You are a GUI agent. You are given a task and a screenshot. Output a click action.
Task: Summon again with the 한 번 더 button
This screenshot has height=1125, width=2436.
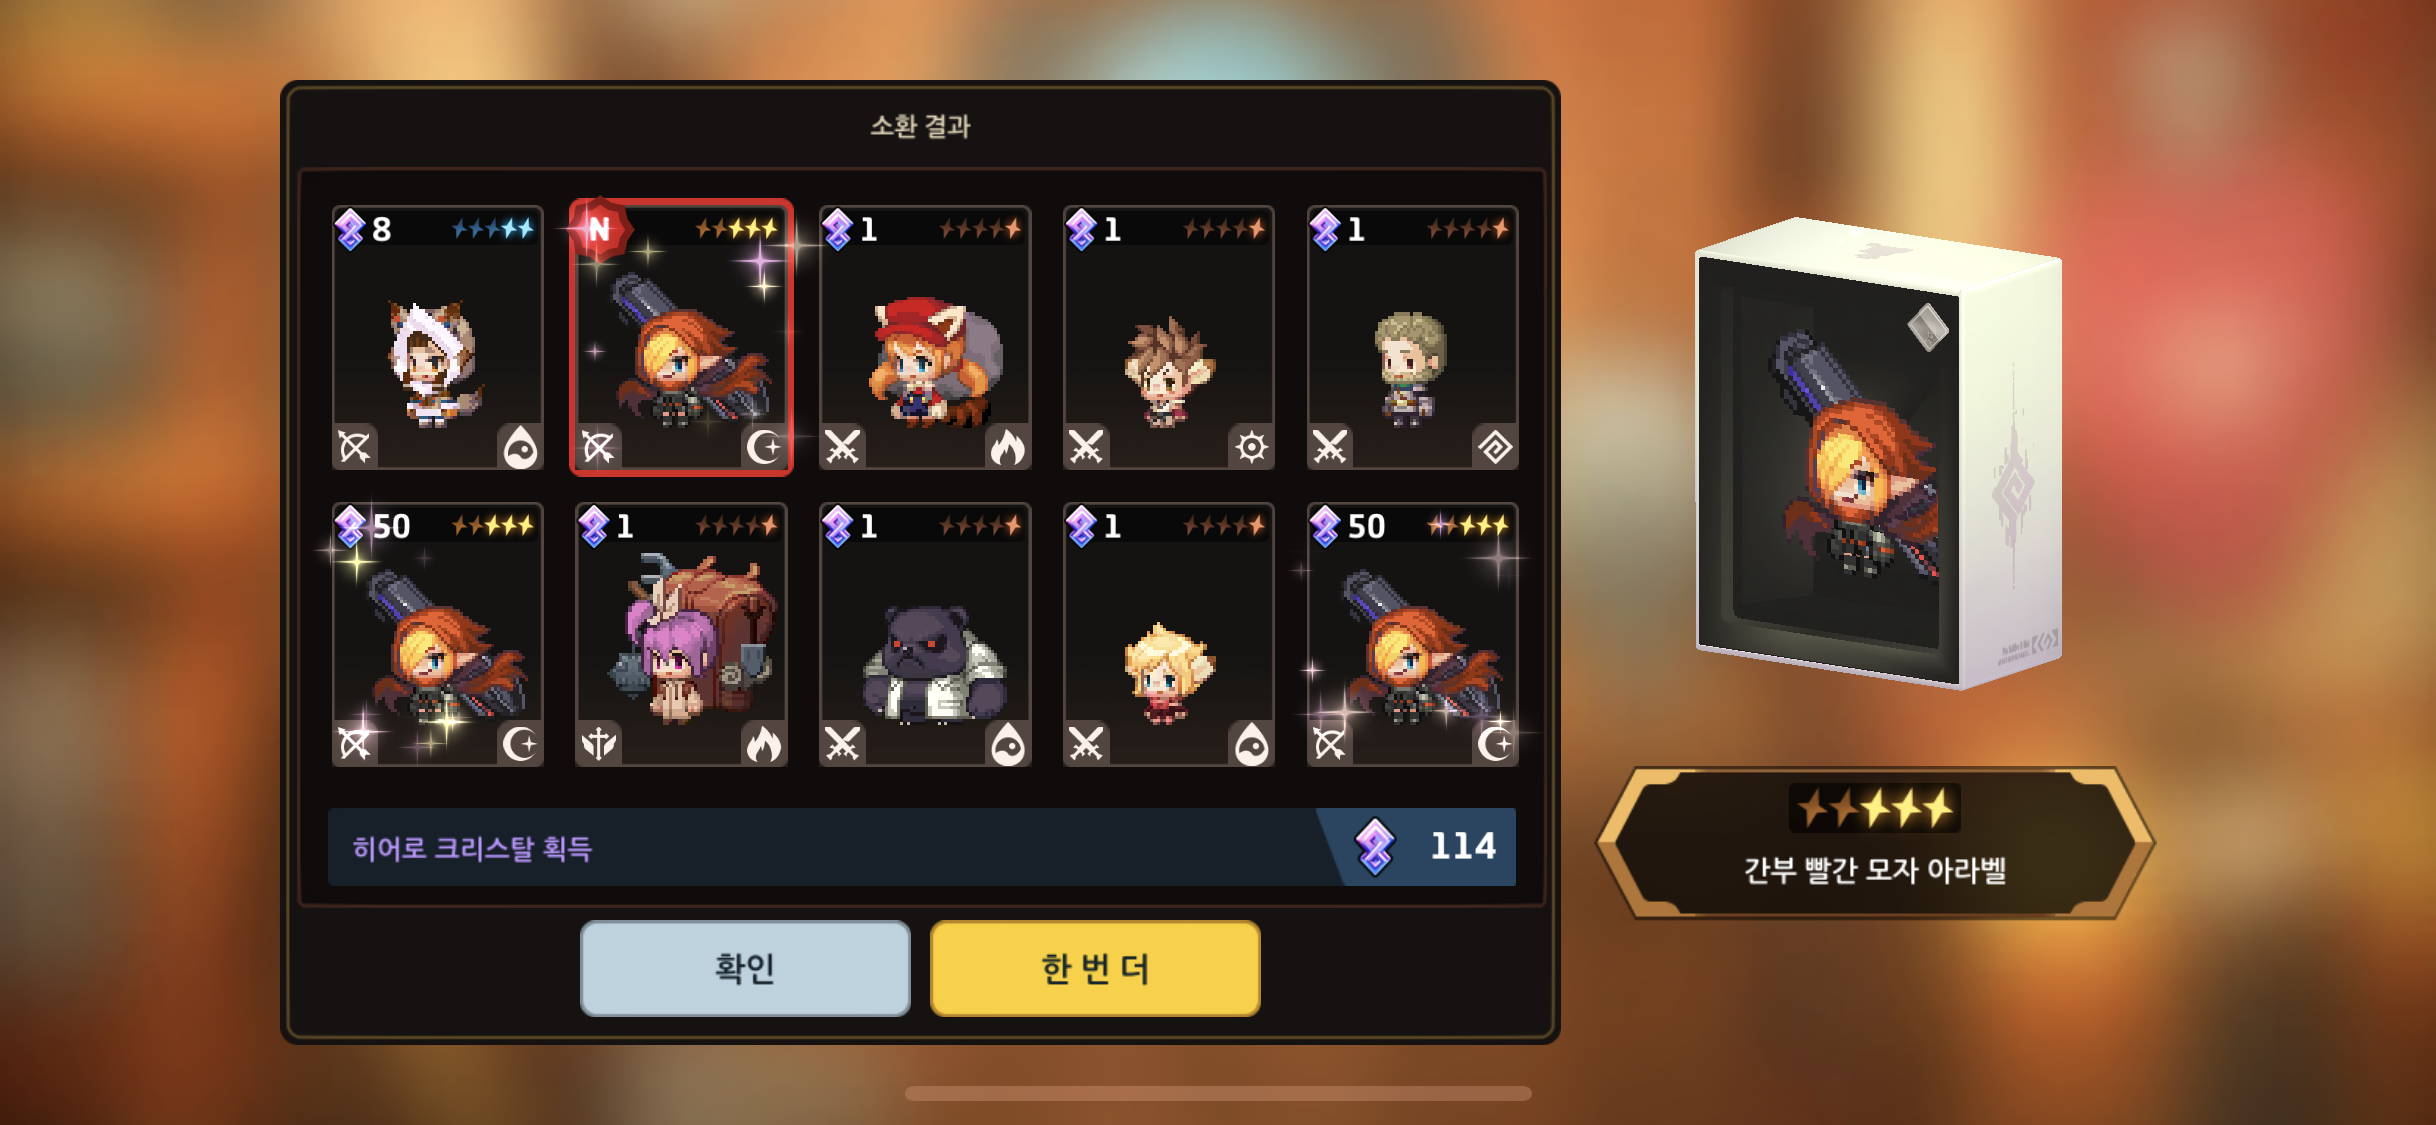tap(1095, 968)
